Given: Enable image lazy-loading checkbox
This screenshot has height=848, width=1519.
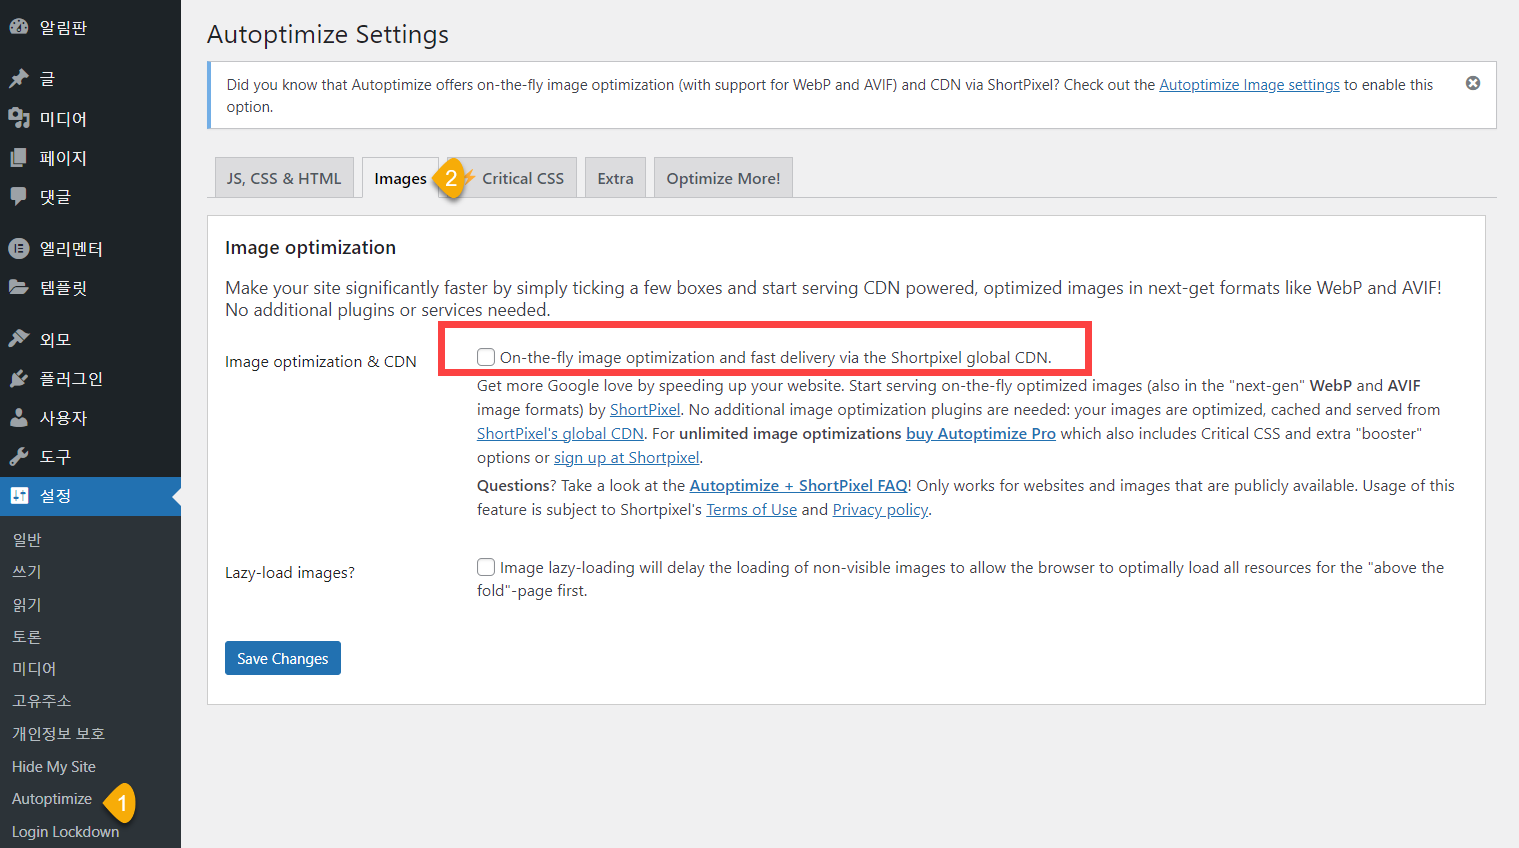Looking at the screenshot, I should pos(486,566).
